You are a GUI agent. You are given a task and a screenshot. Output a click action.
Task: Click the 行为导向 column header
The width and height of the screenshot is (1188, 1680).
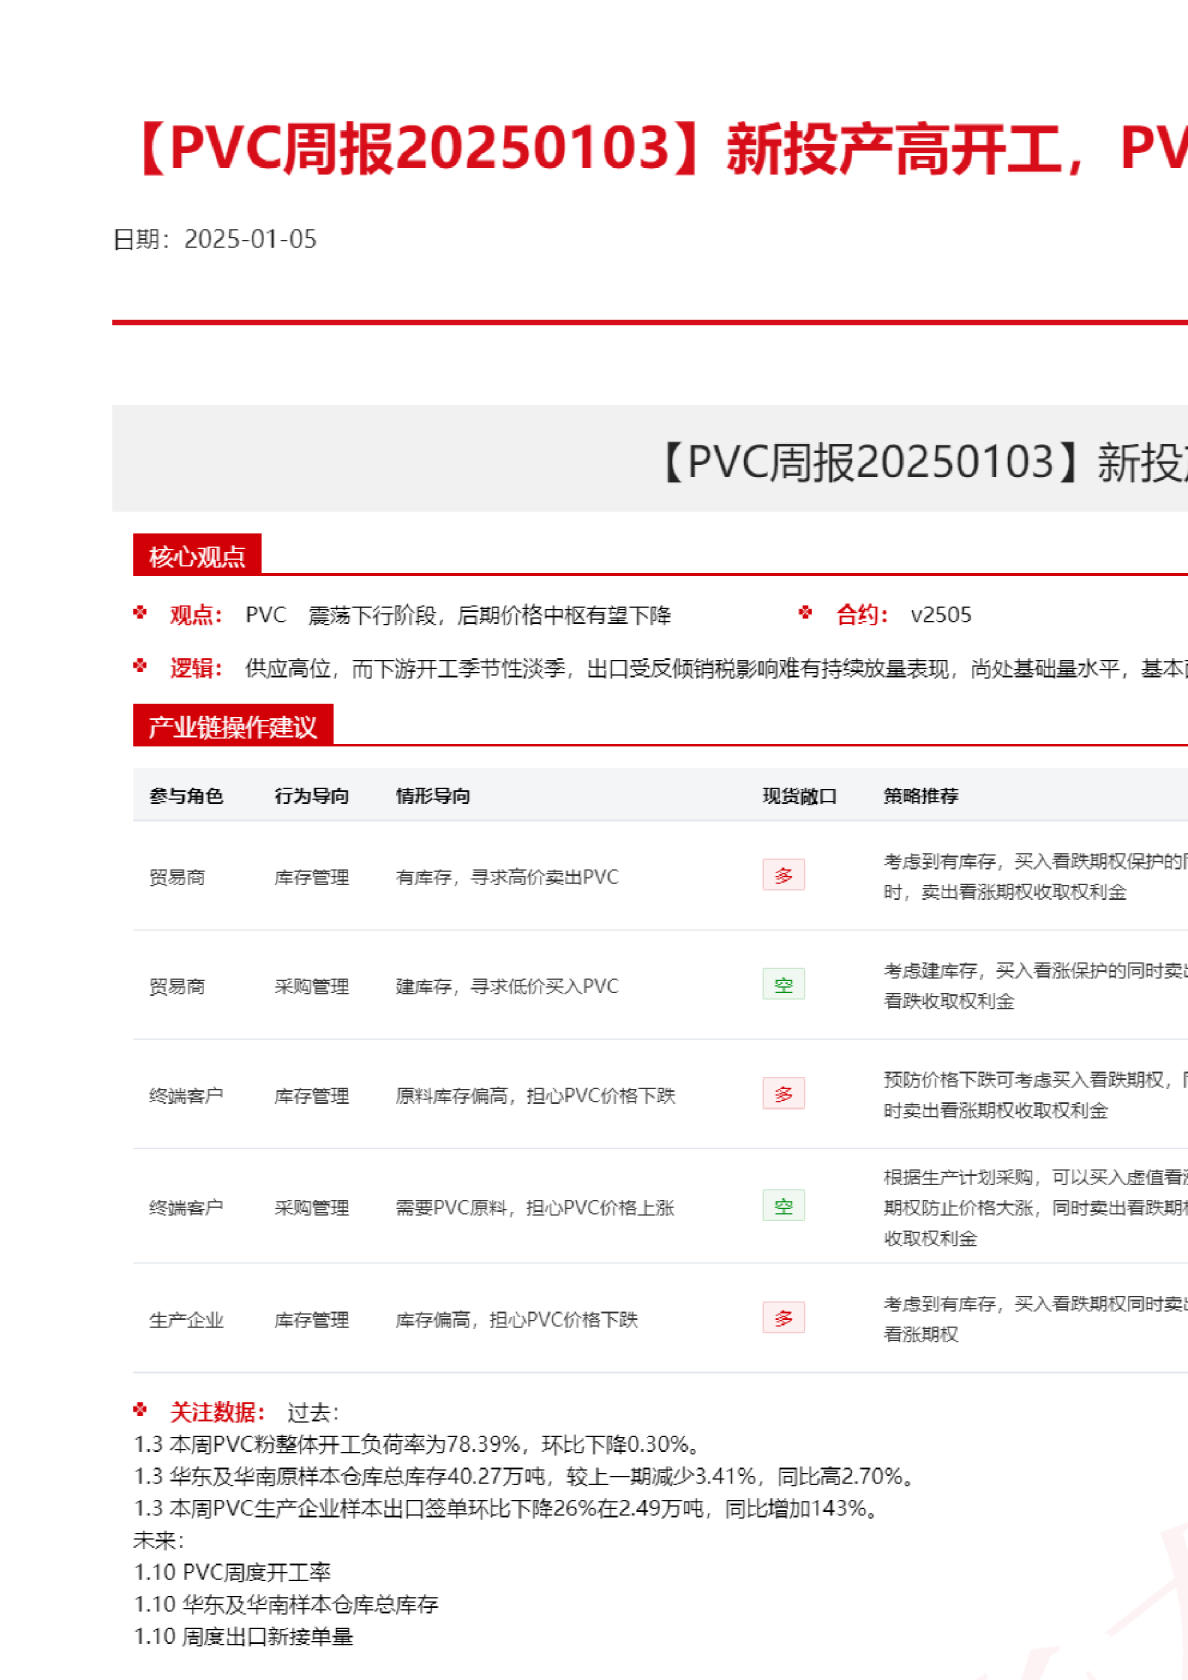[x=311, y=796]
